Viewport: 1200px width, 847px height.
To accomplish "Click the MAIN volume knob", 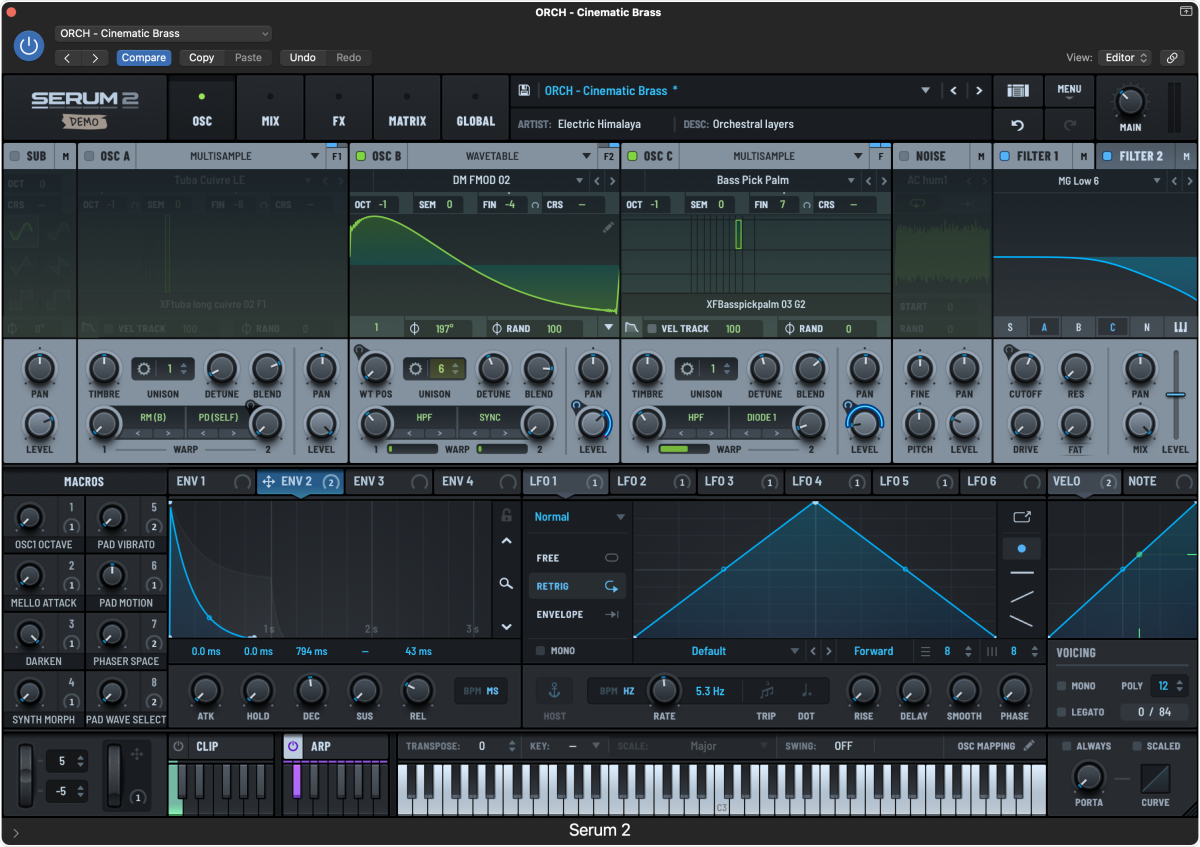I will click(1130, 102).
